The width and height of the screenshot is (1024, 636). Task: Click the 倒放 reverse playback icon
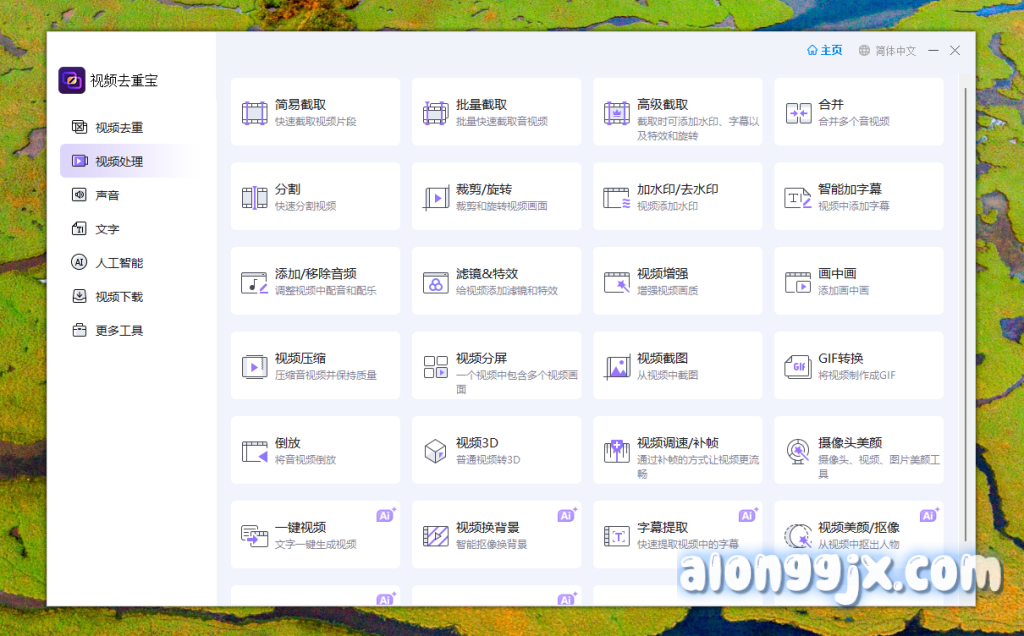click(254, 451)
